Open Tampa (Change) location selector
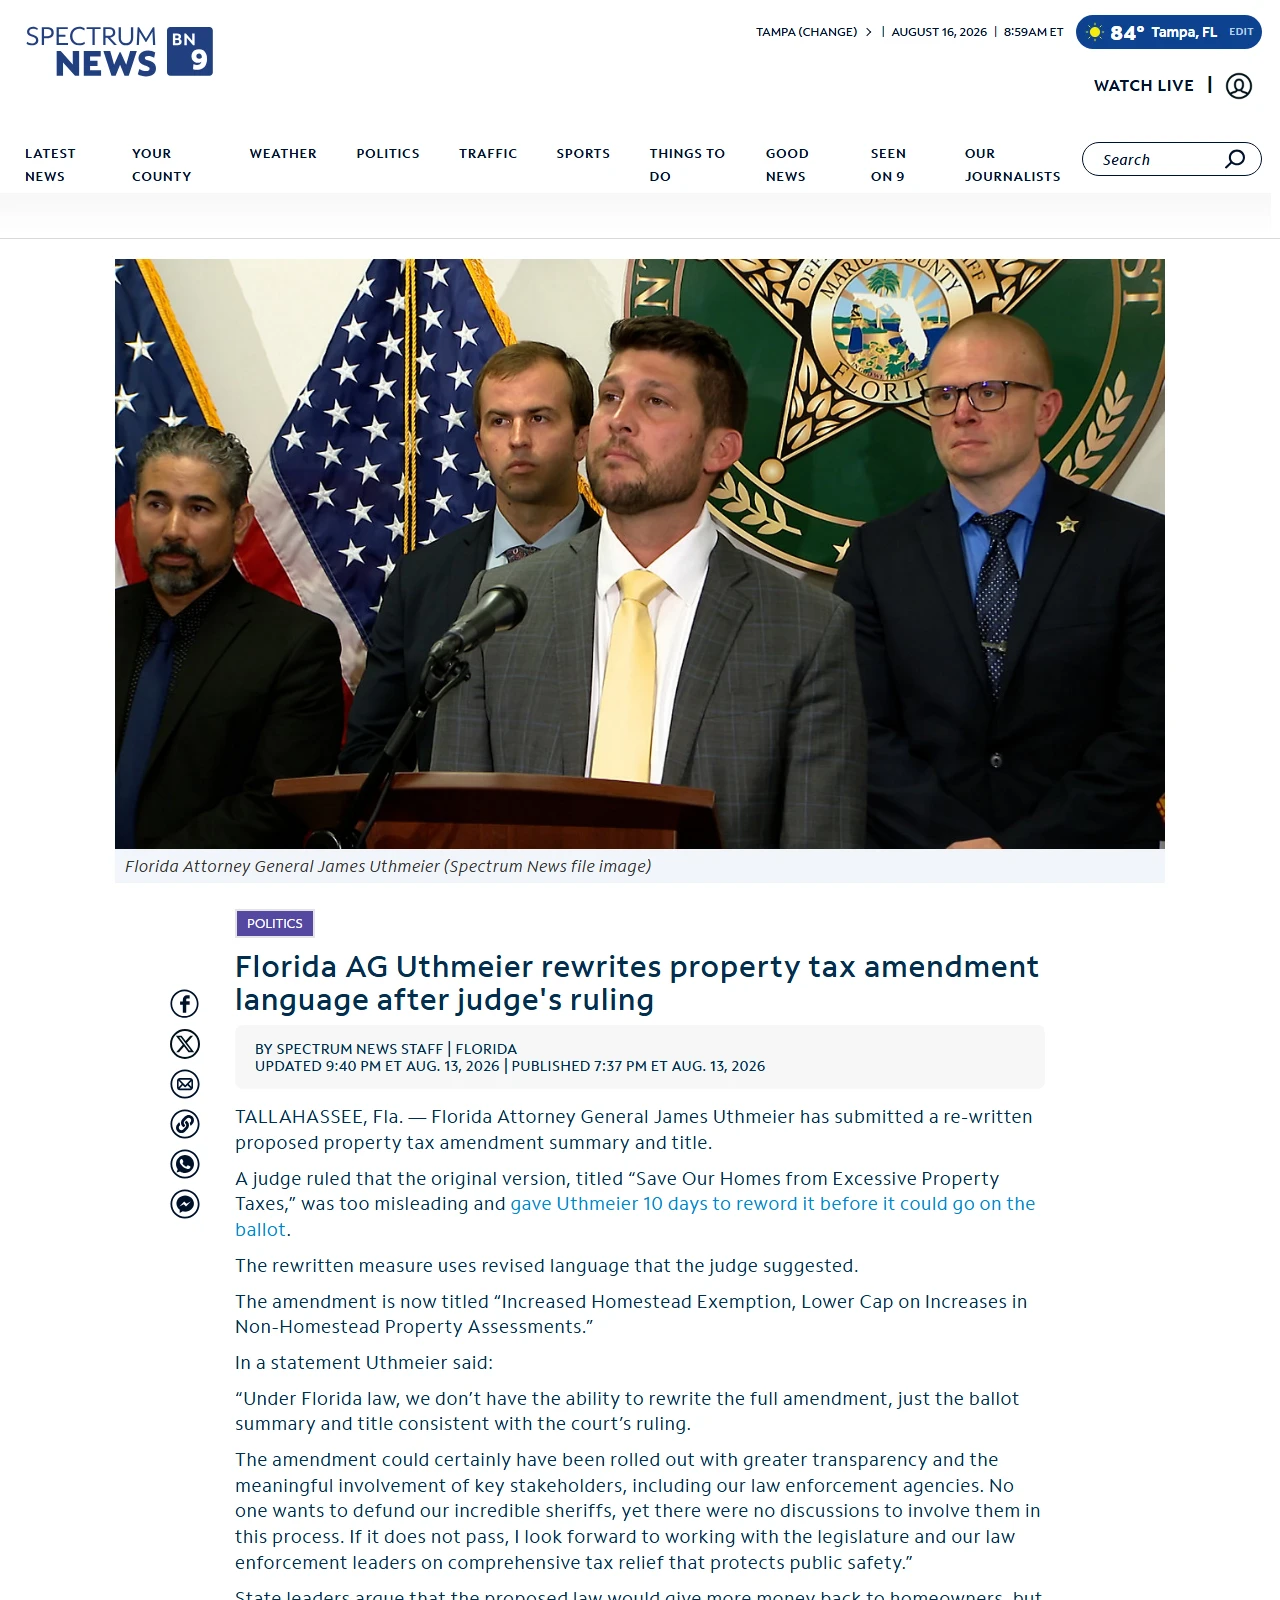The width and height of the screenshot is (1280, 1600). coord(814,32)
